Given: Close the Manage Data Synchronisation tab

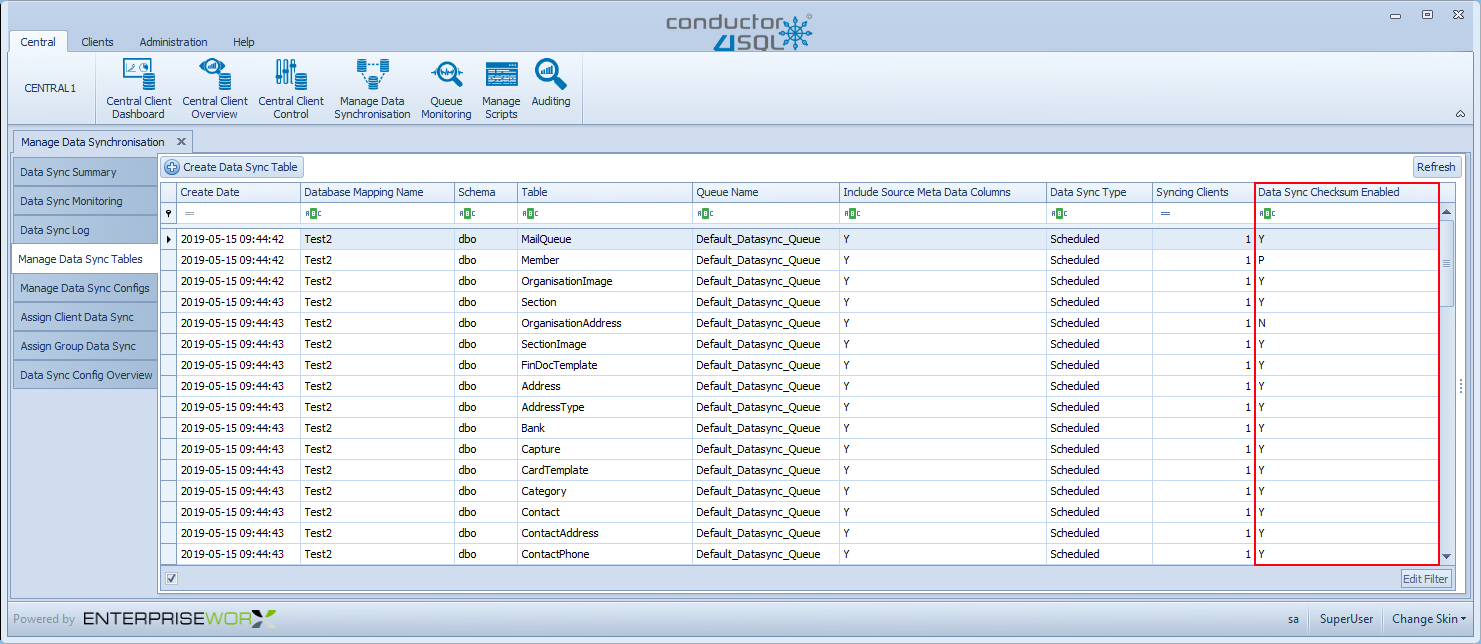Looking at the screenshot, I should pyautogui.click(x=181, y=142).
